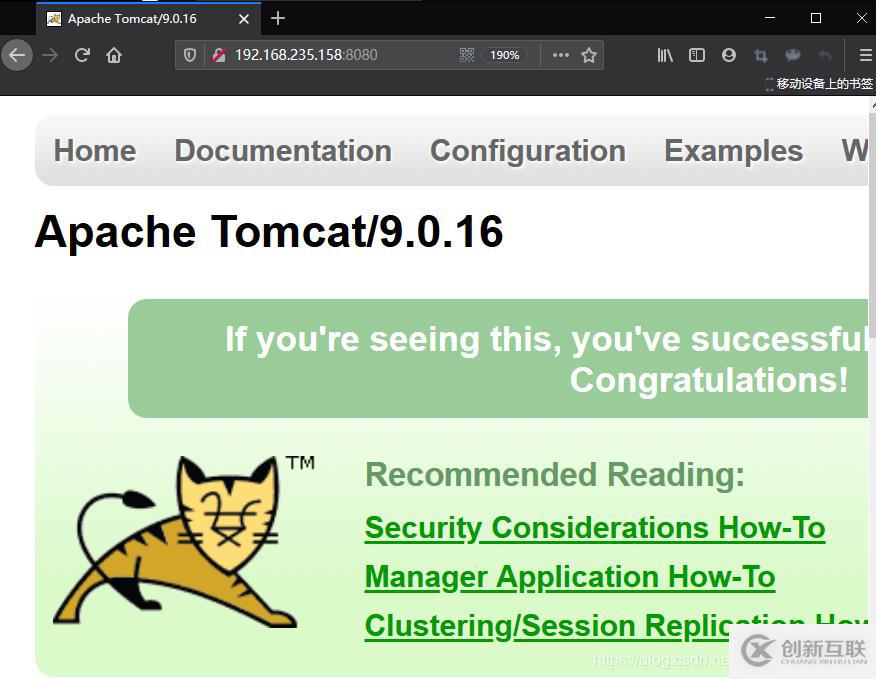Open the browser home page
This screenshot has height=679, width=876.
(x=114, y=55)
